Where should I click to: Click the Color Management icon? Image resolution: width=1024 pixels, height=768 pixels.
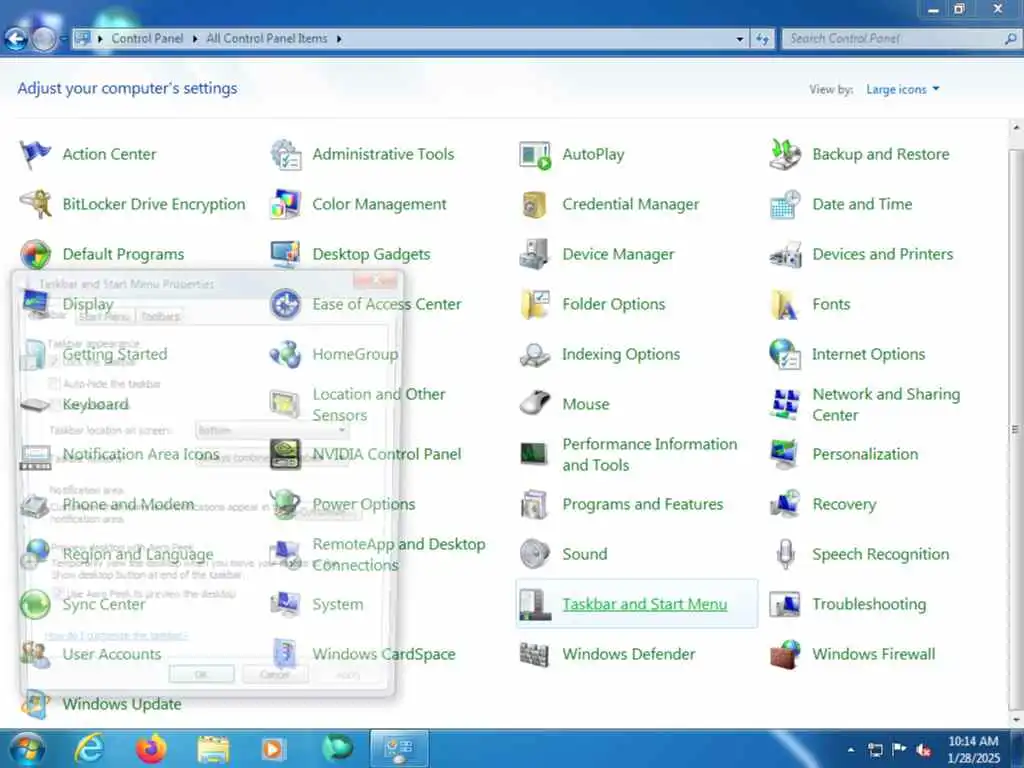point(285,204)
